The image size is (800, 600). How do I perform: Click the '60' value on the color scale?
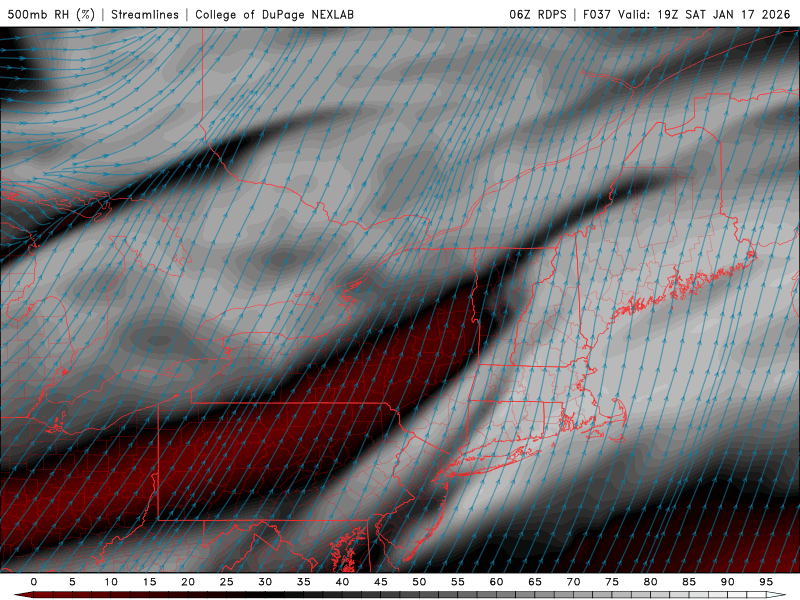point(496,582)
